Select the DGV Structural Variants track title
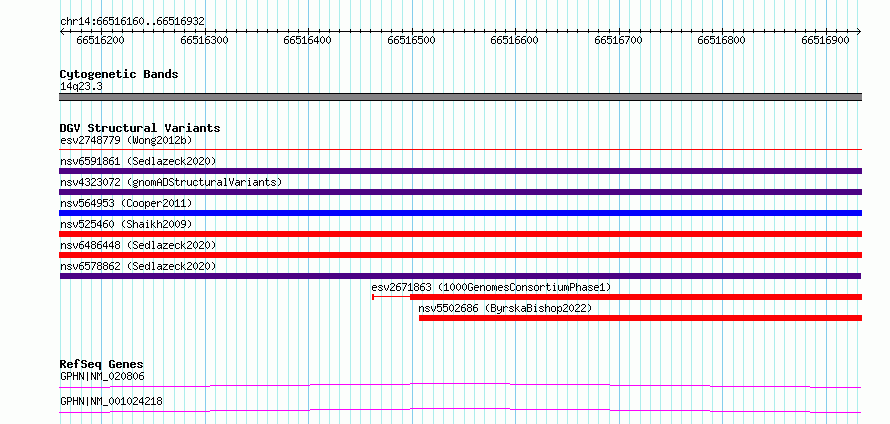This screenshot has width=890, height=424. [140, 128]
